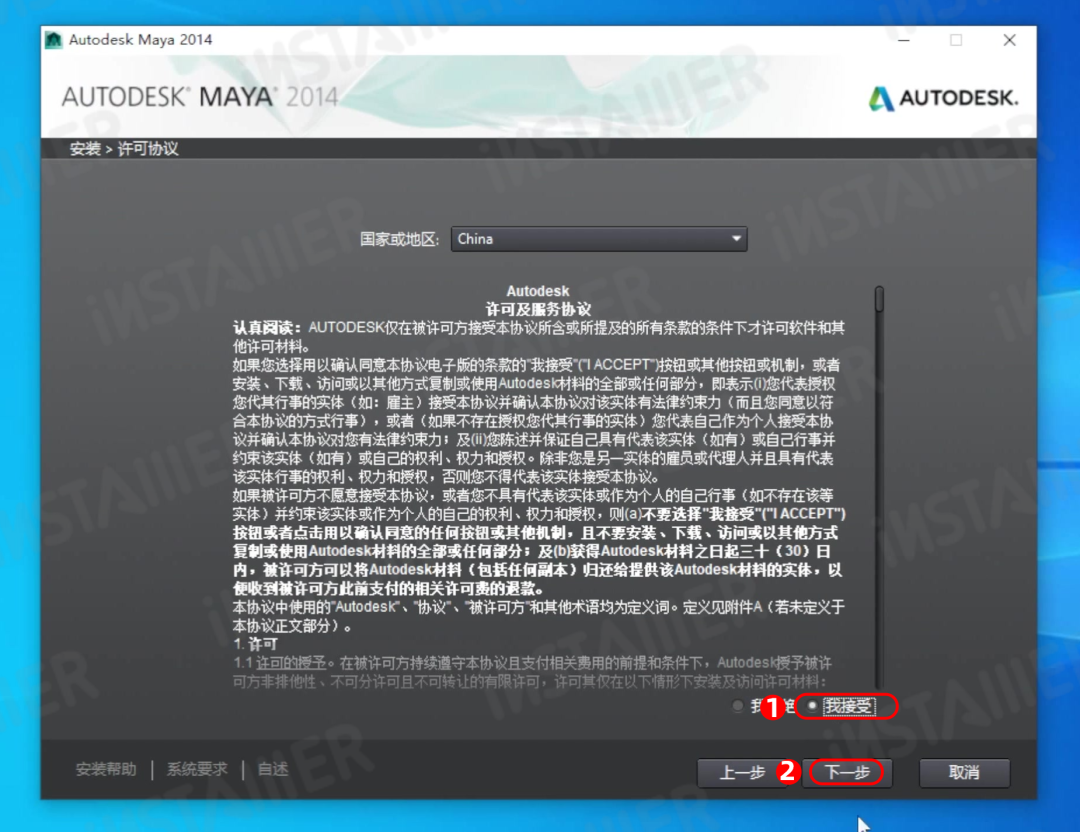Select the 我拒绝 (I Reject) radio button
The height and width of the screenshot is (832, 1080).
tap(738, 706)
